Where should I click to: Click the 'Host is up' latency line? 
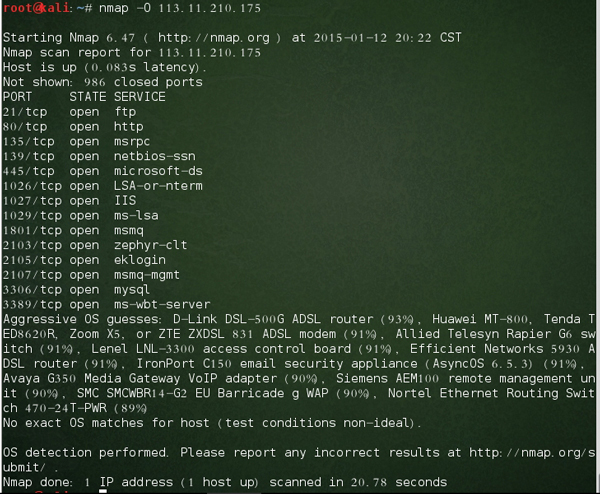point(104,67)
